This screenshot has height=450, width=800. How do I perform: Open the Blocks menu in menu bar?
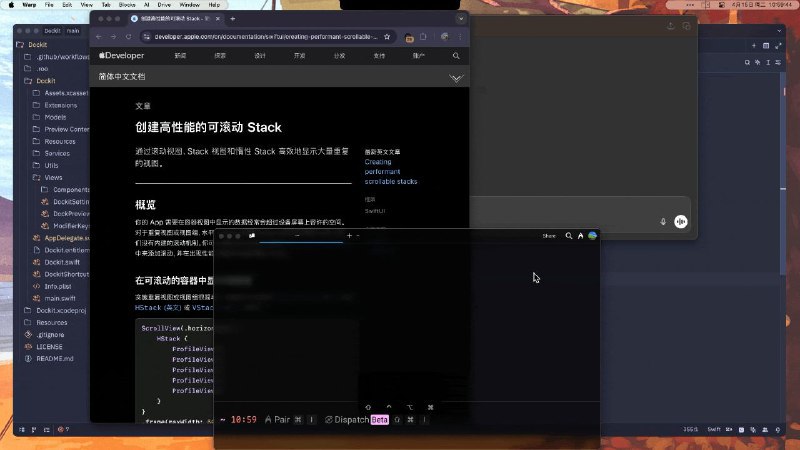point(124,4)
